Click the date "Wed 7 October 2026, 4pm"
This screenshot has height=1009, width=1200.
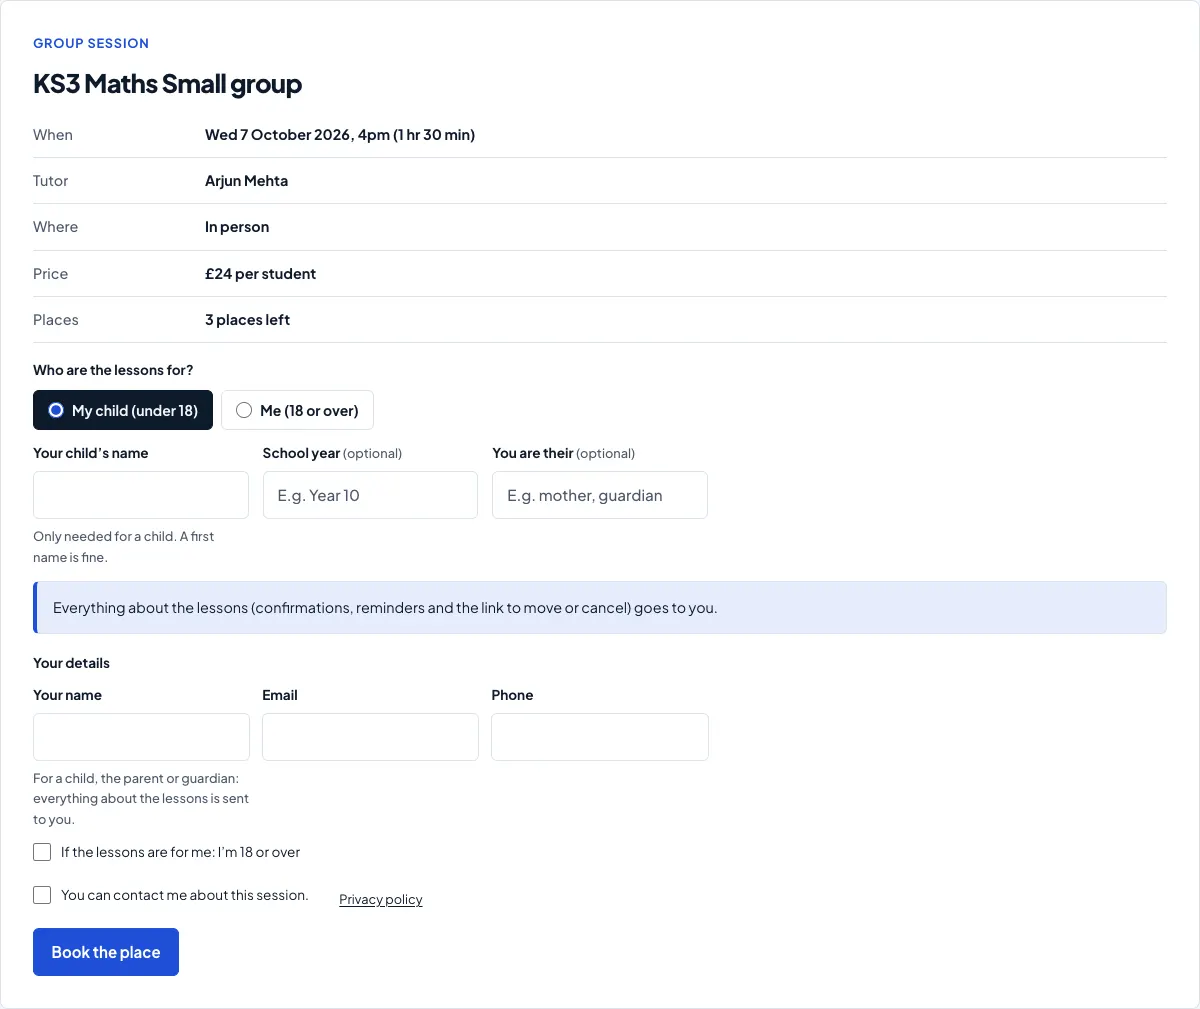(x=297, y=135)
